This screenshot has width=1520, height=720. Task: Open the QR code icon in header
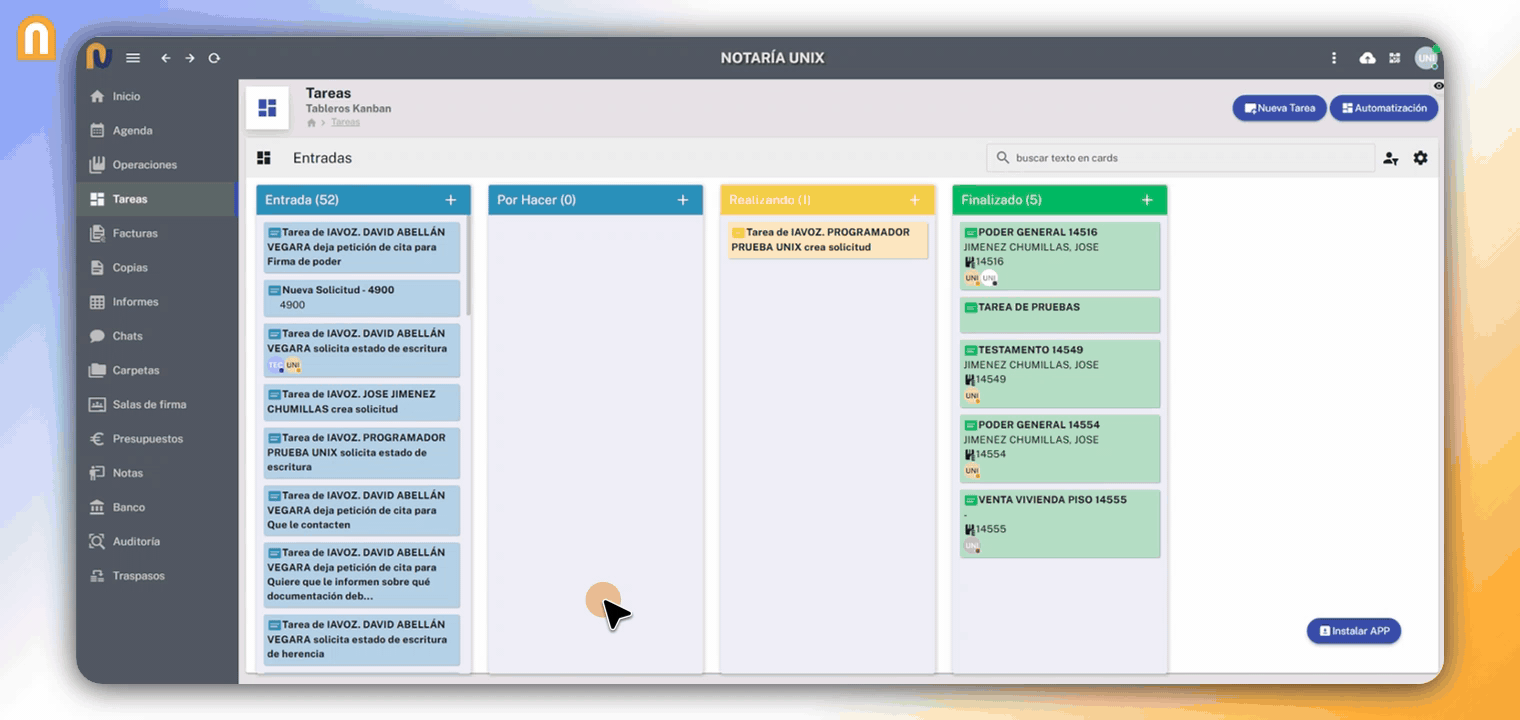[1395, 58]
